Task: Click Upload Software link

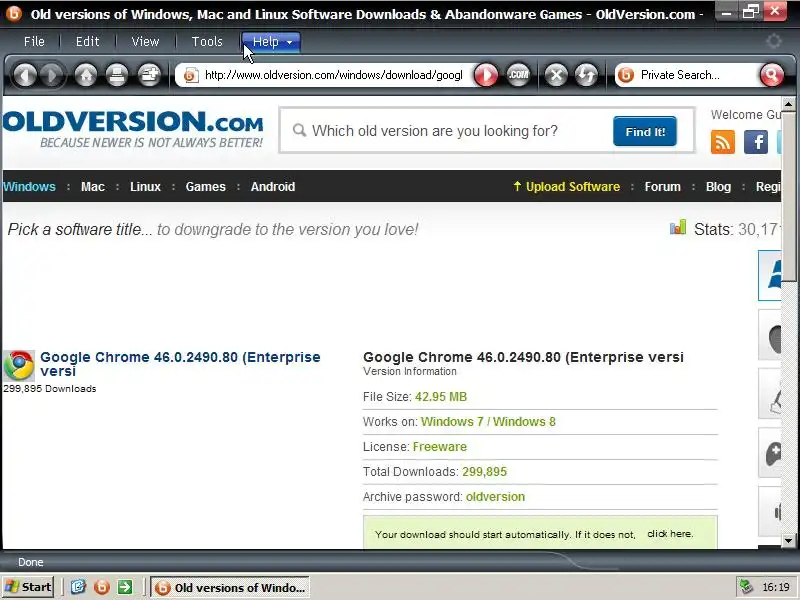Action: (x=567, y=187)
